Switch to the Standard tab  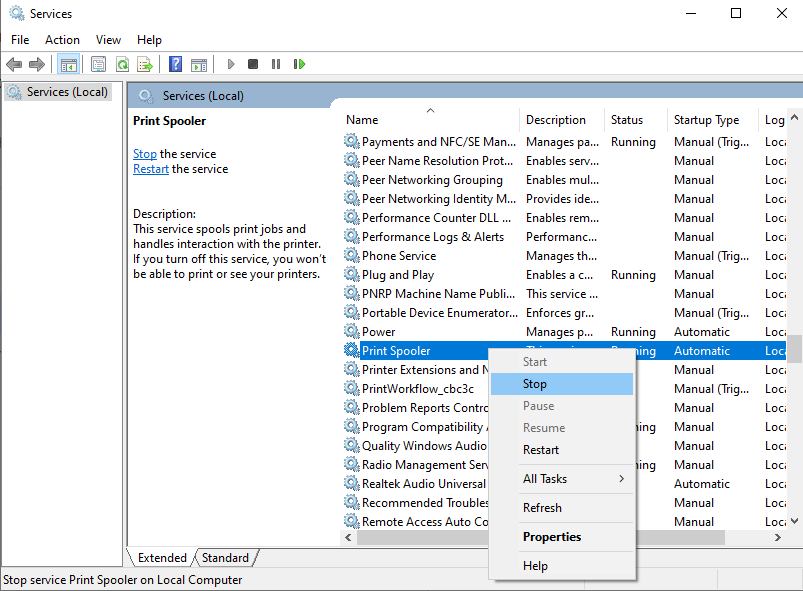coord(225,558)
